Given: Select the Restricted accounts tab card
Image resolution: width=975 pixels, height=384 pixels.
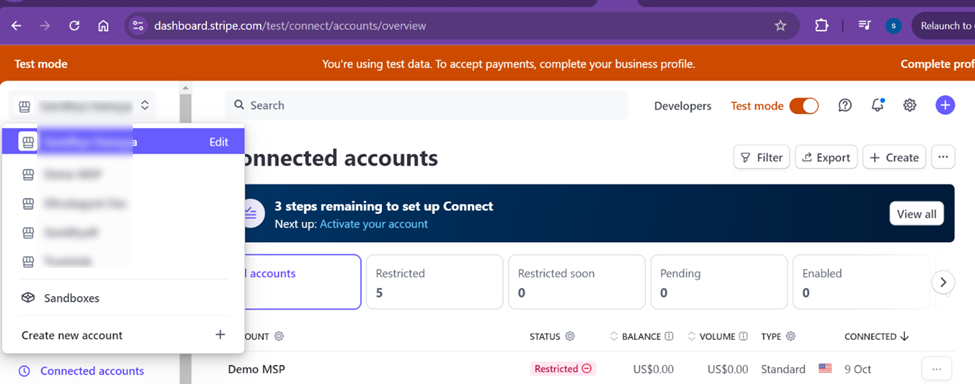Looking at the screenshot, I should 434,282.
